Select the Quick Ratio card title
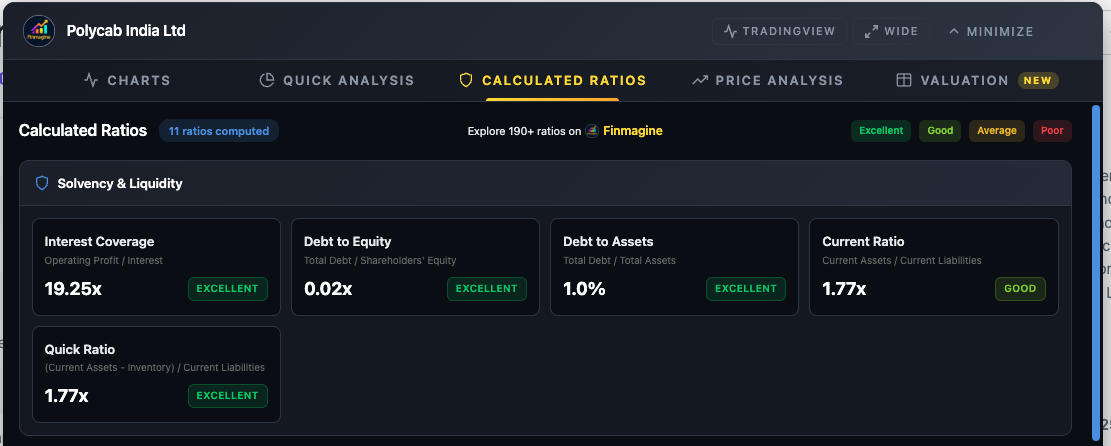1111x446 pixels. coord(79,349)
